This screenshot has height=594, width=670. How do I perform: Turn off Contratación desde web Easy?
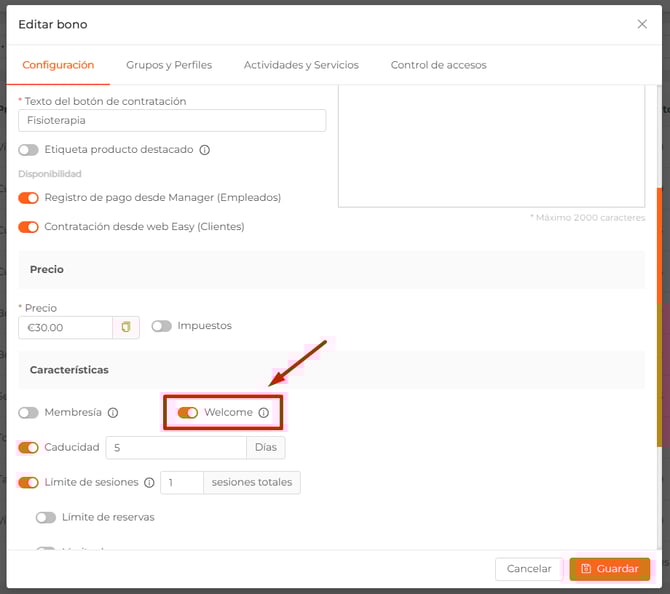click(x=28, y=227)
